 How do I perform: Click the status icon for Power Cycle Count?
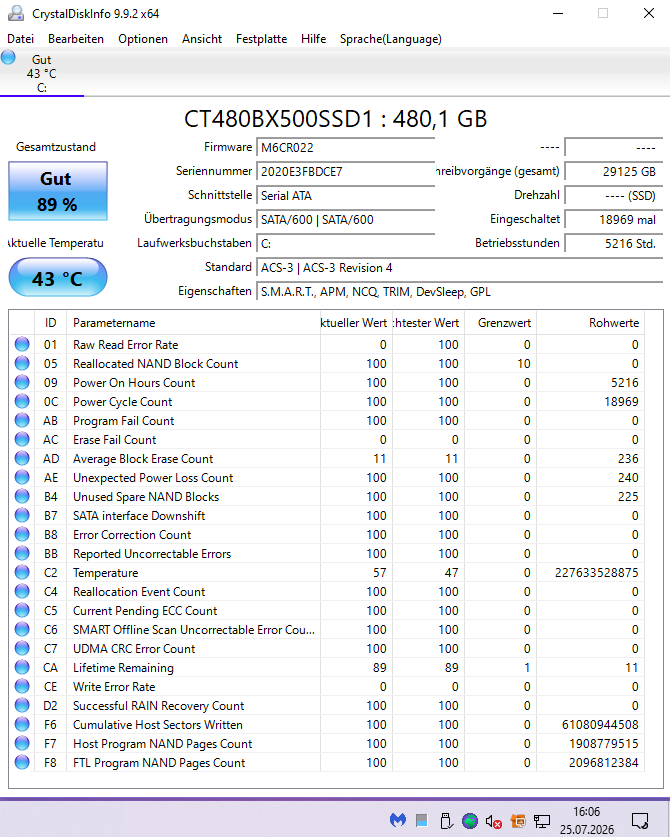coord(22,401)
